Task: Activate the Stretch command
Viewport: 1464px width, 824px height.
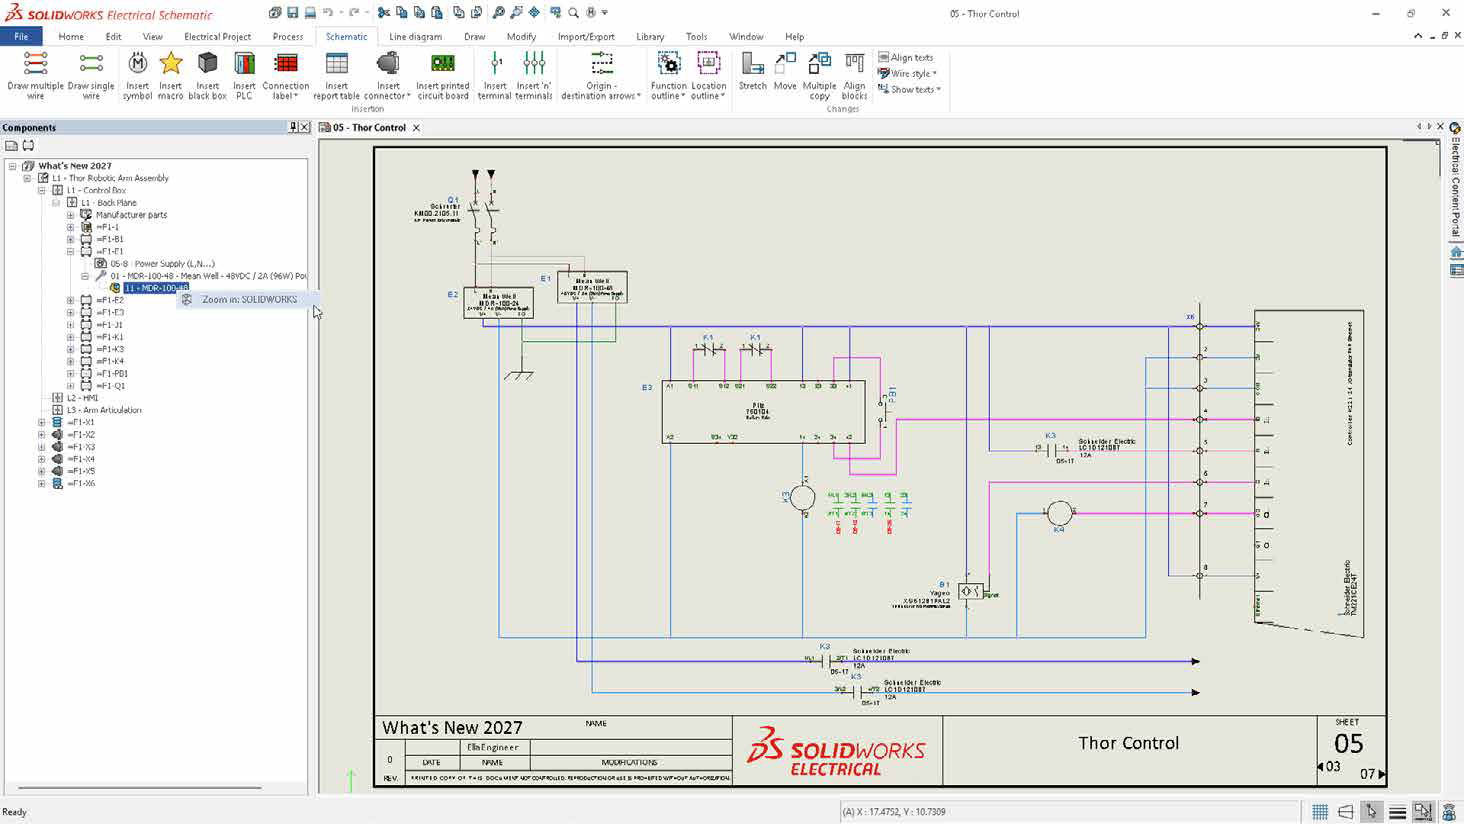Action: pos(753,72)
